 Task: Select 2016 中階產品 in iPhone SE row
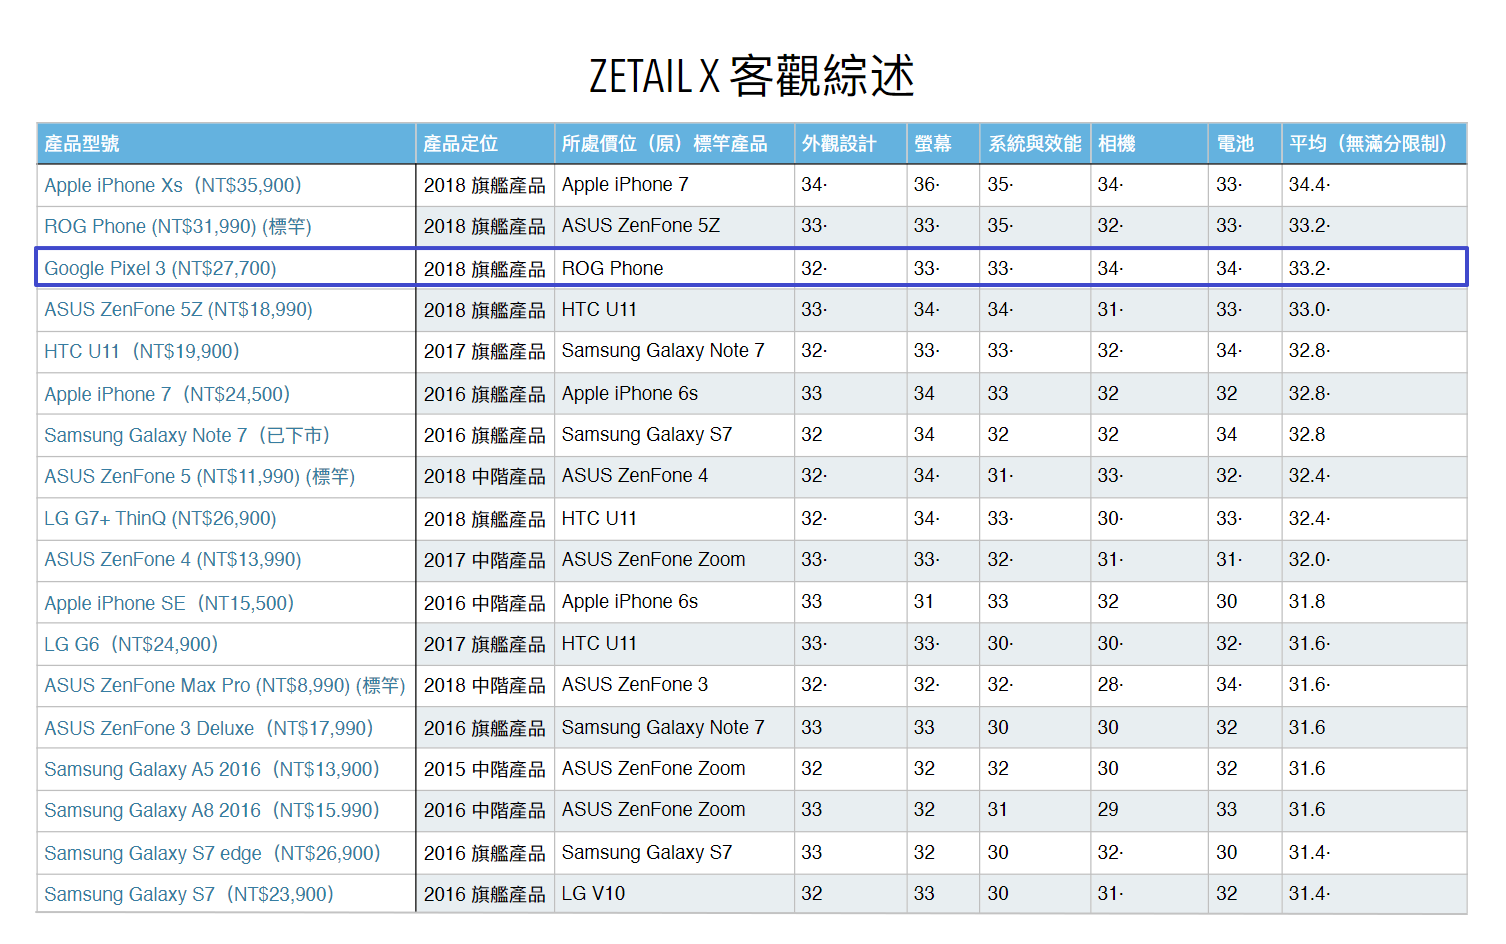point(484,603)
